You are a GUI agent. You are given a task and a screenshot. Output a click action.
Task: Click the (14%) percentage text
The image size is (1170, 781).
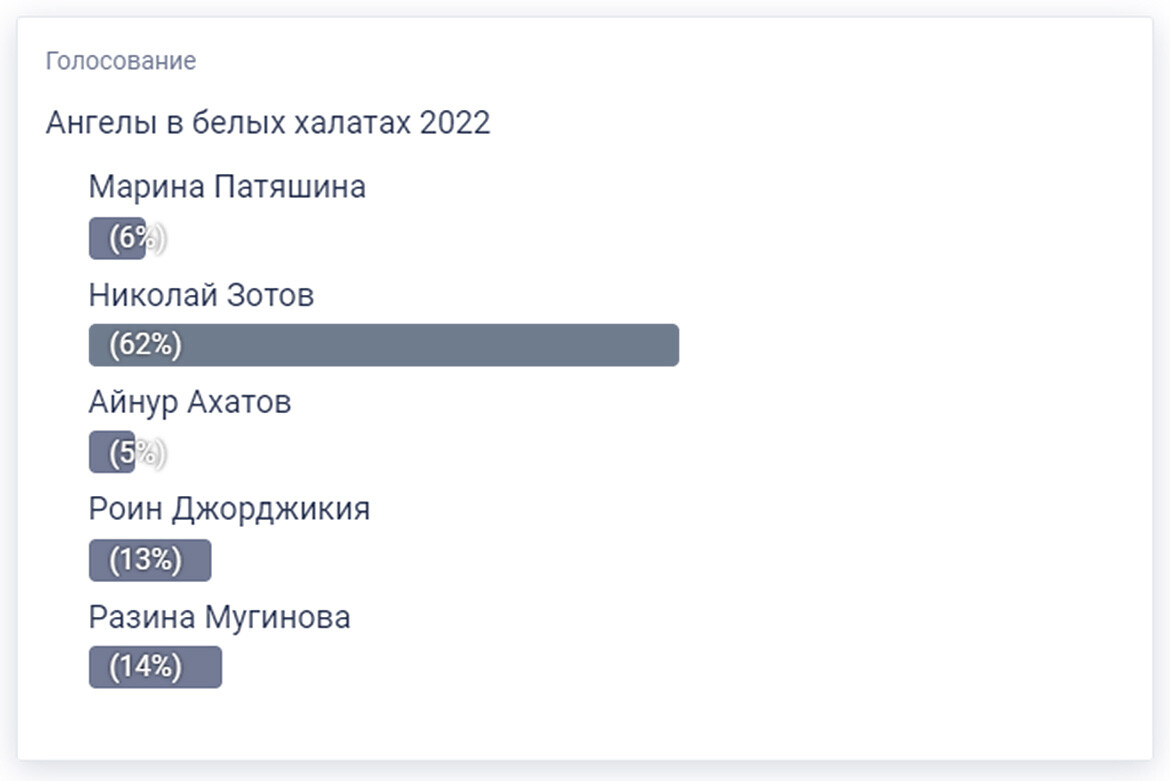point(146,667)
